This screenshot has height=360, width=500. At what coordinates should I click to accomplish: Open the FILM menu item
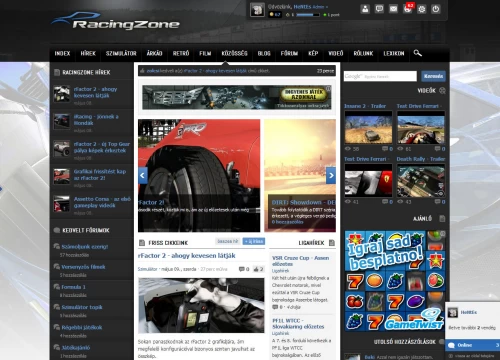(x=205, y=53)
